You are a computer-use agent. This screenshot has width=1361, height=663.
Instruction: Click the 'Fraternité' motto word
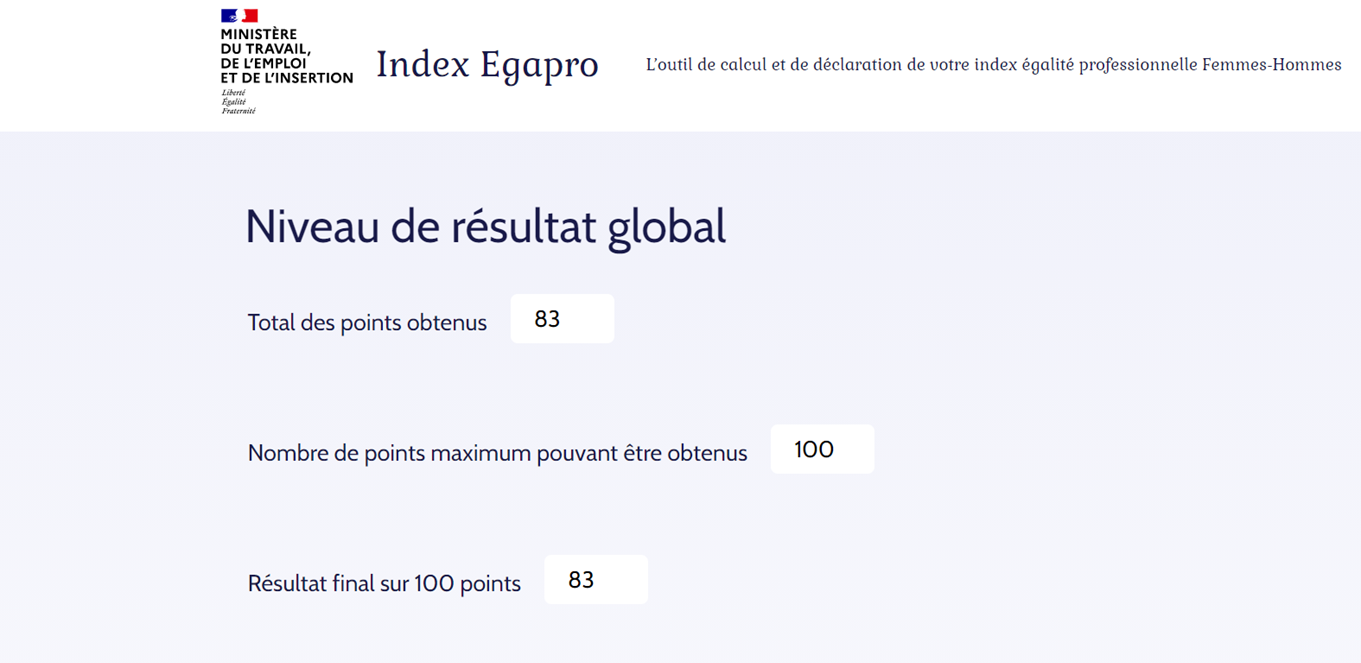tap(238, 111)
